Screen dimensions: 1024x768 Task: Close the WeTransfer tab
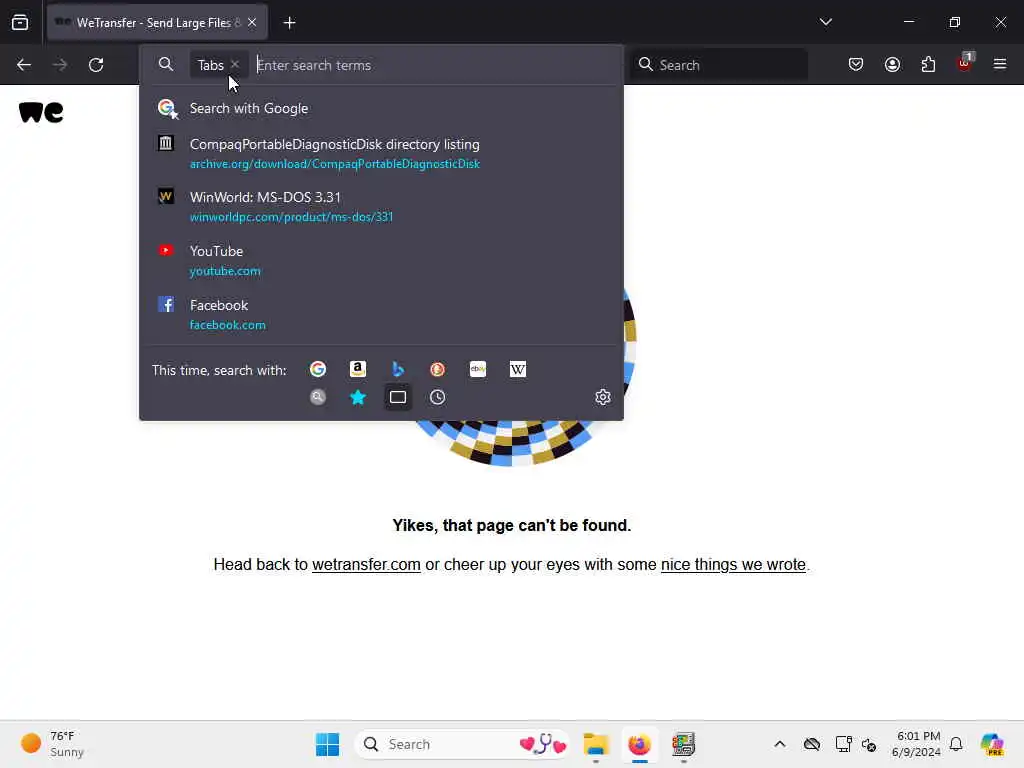[252, 22]
